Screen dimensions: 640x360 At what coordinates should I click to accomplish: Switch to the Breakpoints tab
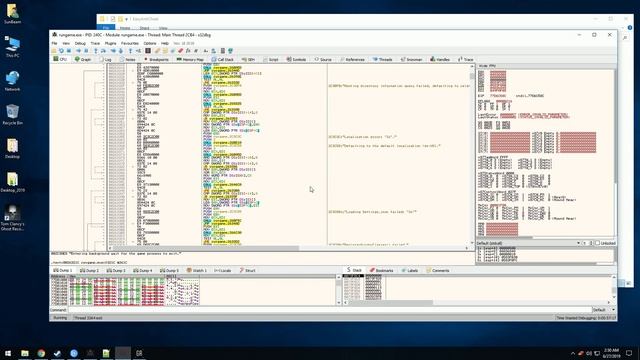[x=156, y=60]
